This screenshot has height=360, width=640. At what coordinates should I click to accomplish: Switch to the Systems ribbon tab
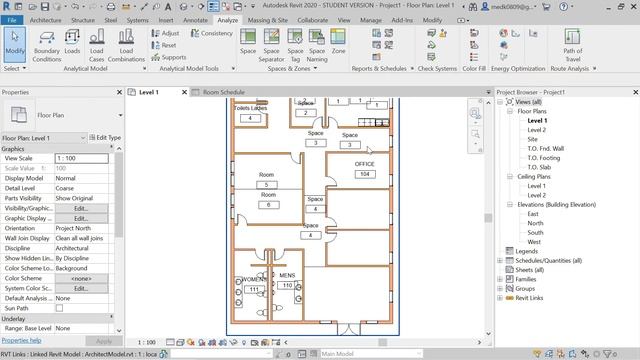coord(138,20)
